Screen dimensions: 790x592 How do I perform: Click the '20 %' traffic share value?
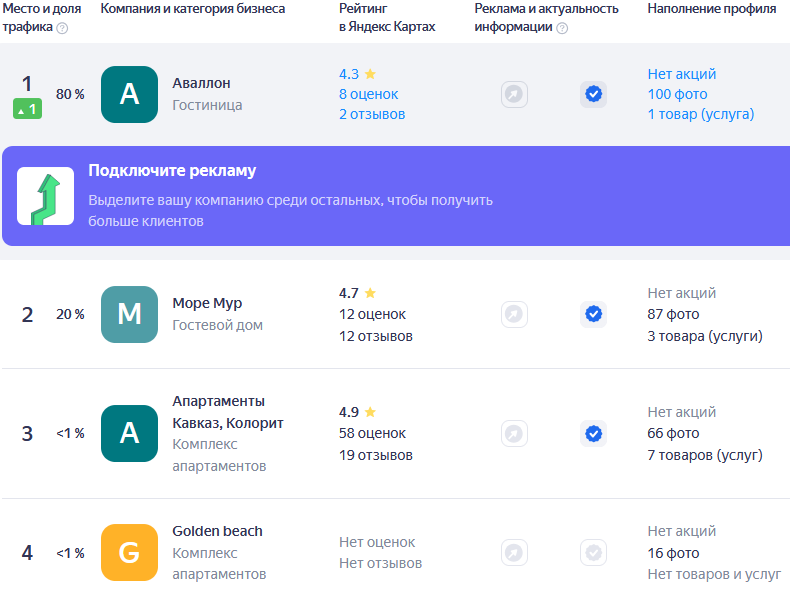[70, 314]
